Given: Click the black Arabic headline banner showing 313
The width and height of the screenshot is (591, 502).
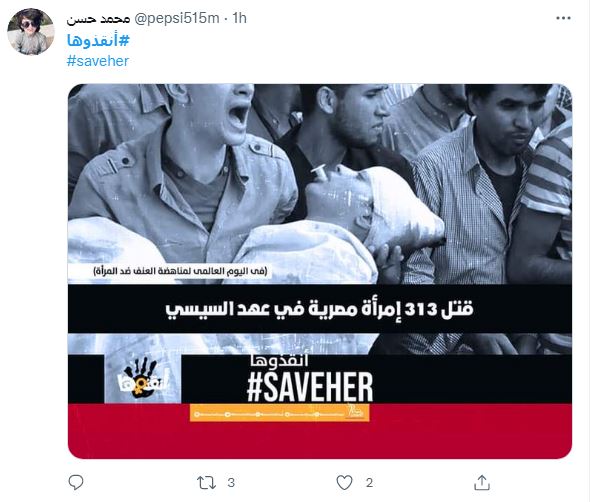Looking at the screenshot, I should pos(320,309).
